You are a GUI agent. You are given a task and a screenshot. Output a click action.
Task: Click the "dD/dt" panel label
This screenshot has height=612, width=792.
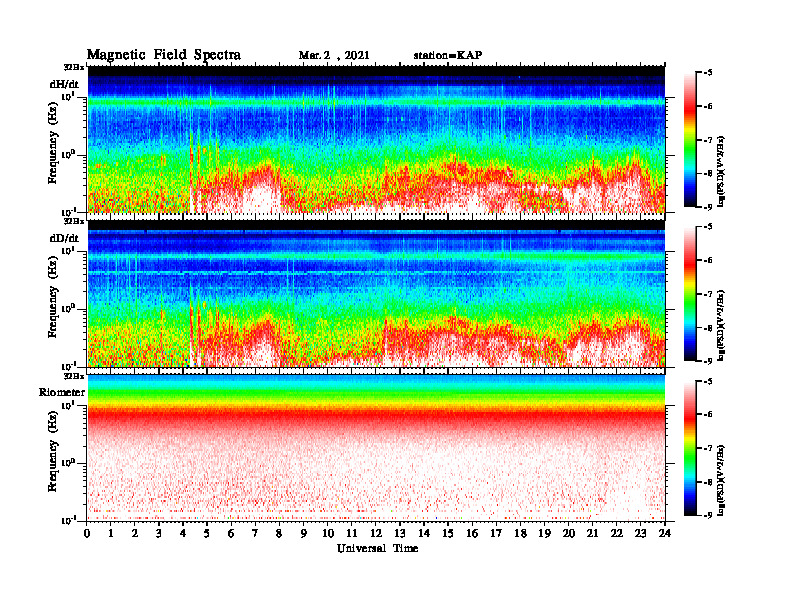click(64, 238)
